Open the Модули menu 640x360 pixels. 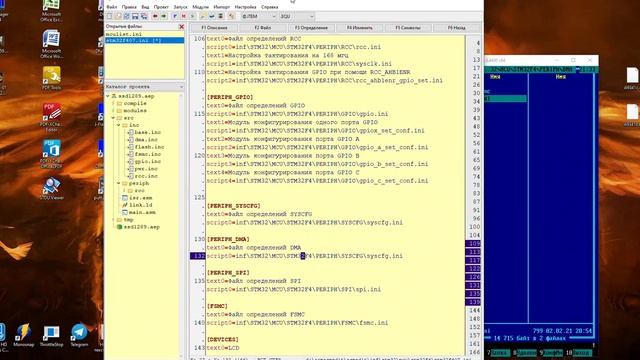click(200, 7)
